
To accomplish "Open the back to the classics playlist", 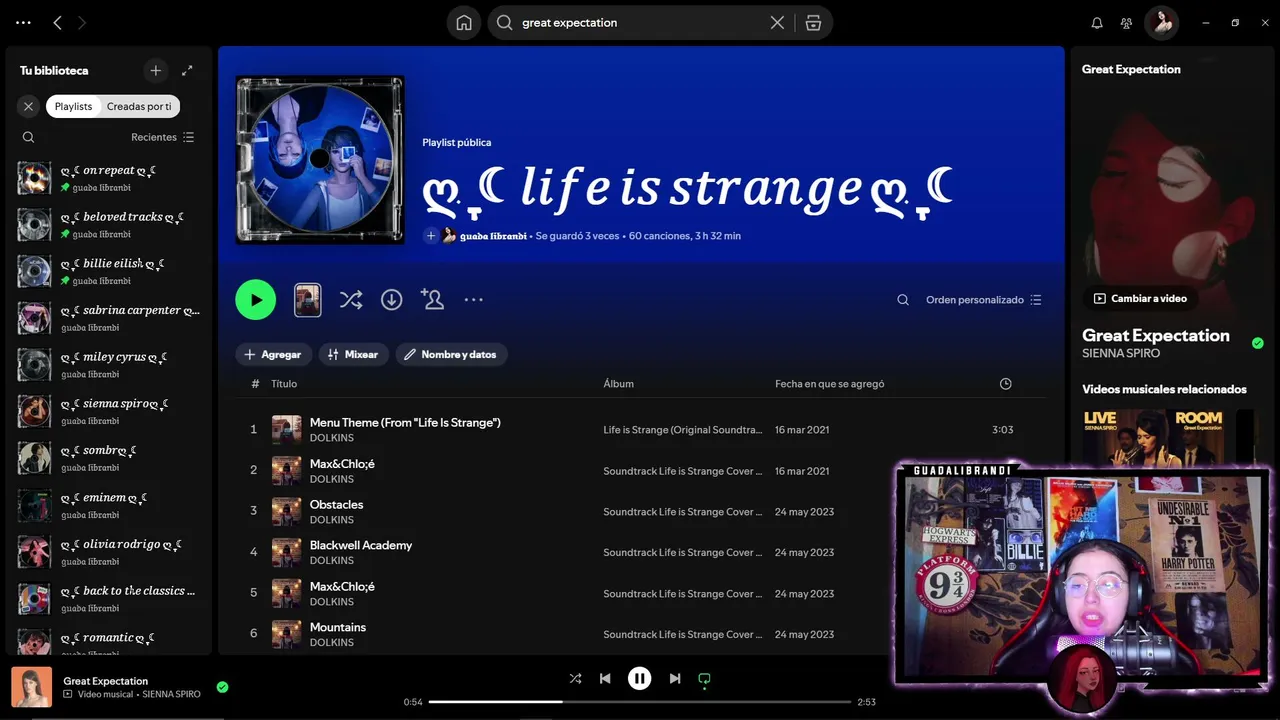I will tap(109, 598).
